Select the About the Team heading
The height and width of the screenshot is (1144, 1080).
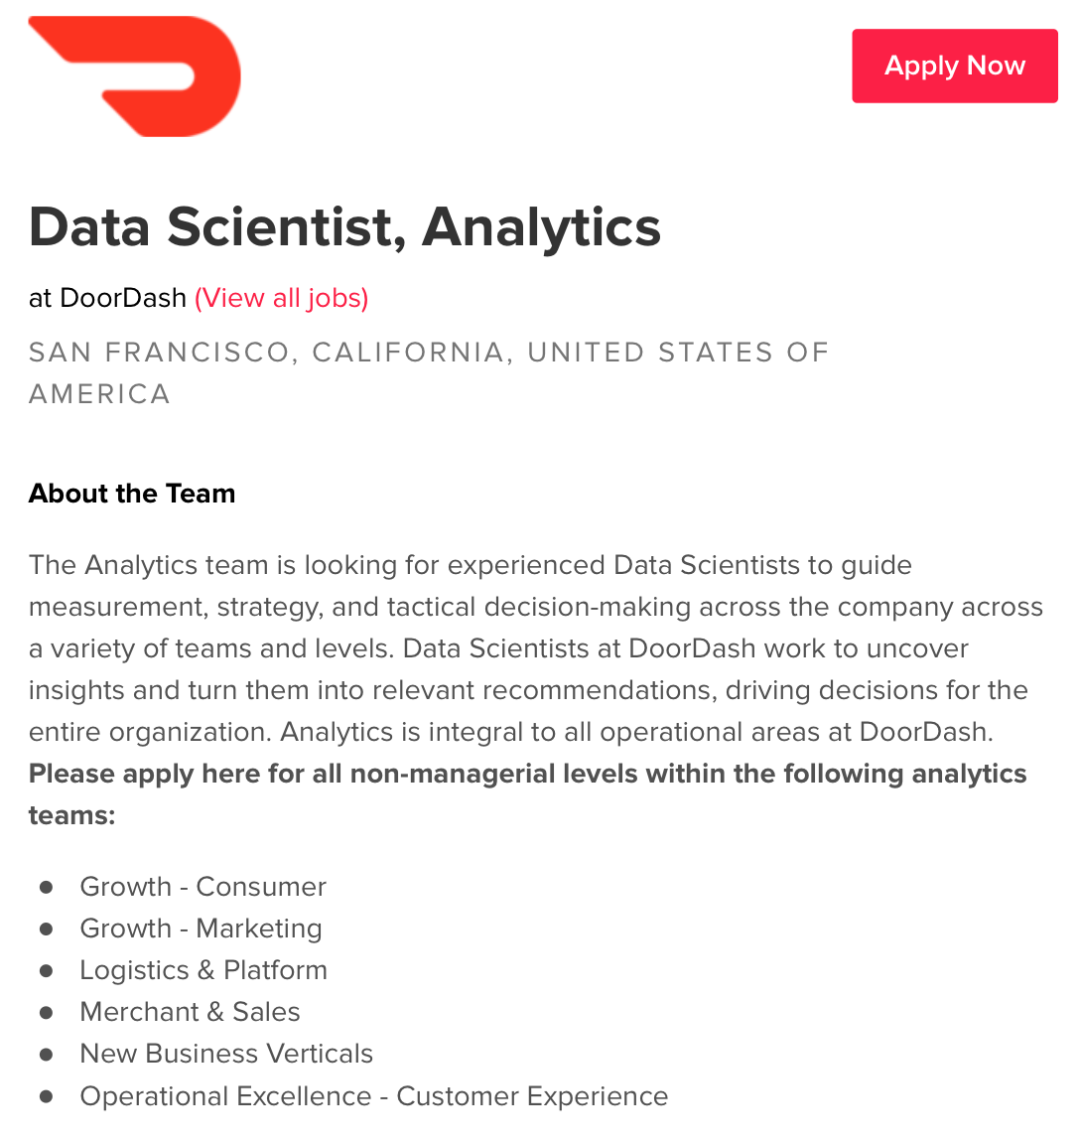(x=132, y=493)
